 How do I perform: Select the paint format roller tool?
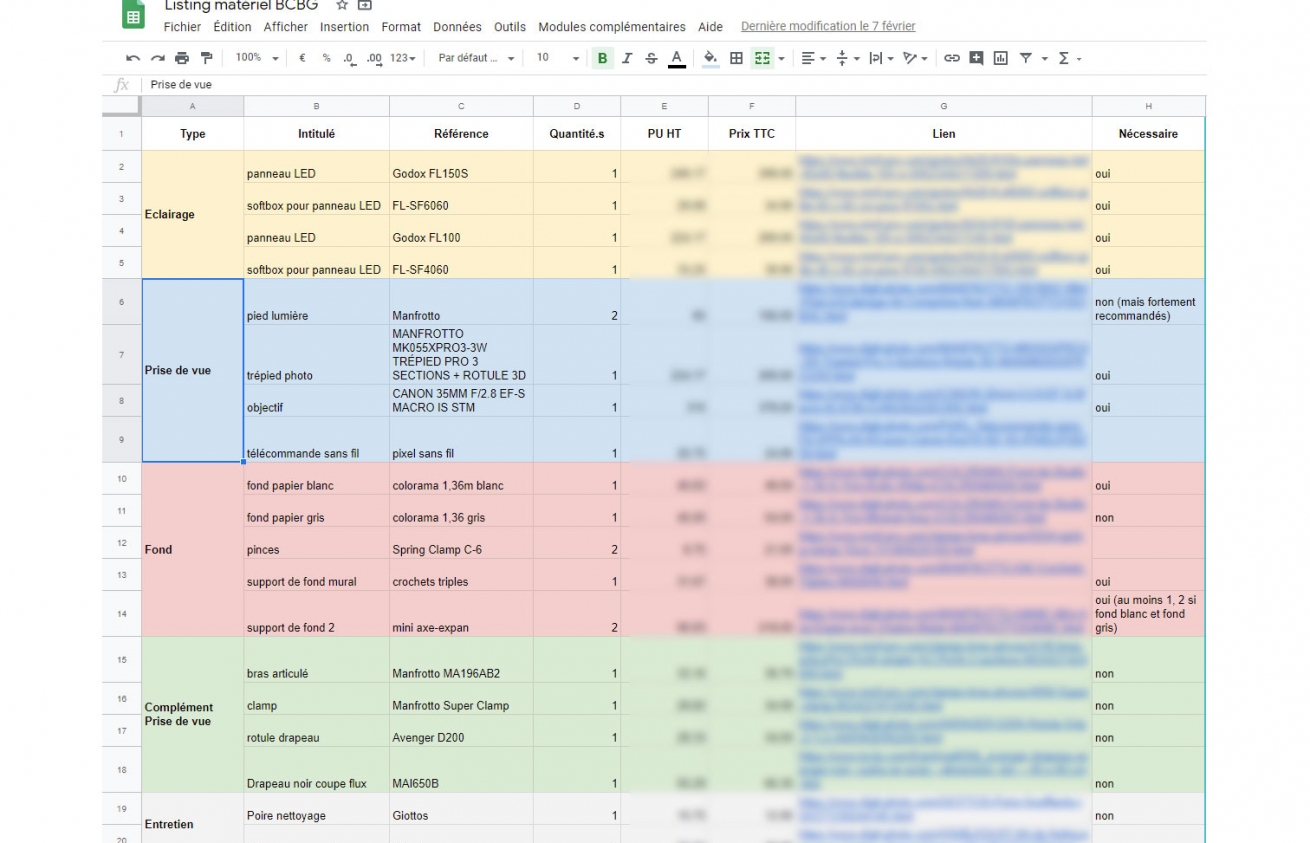207,58
